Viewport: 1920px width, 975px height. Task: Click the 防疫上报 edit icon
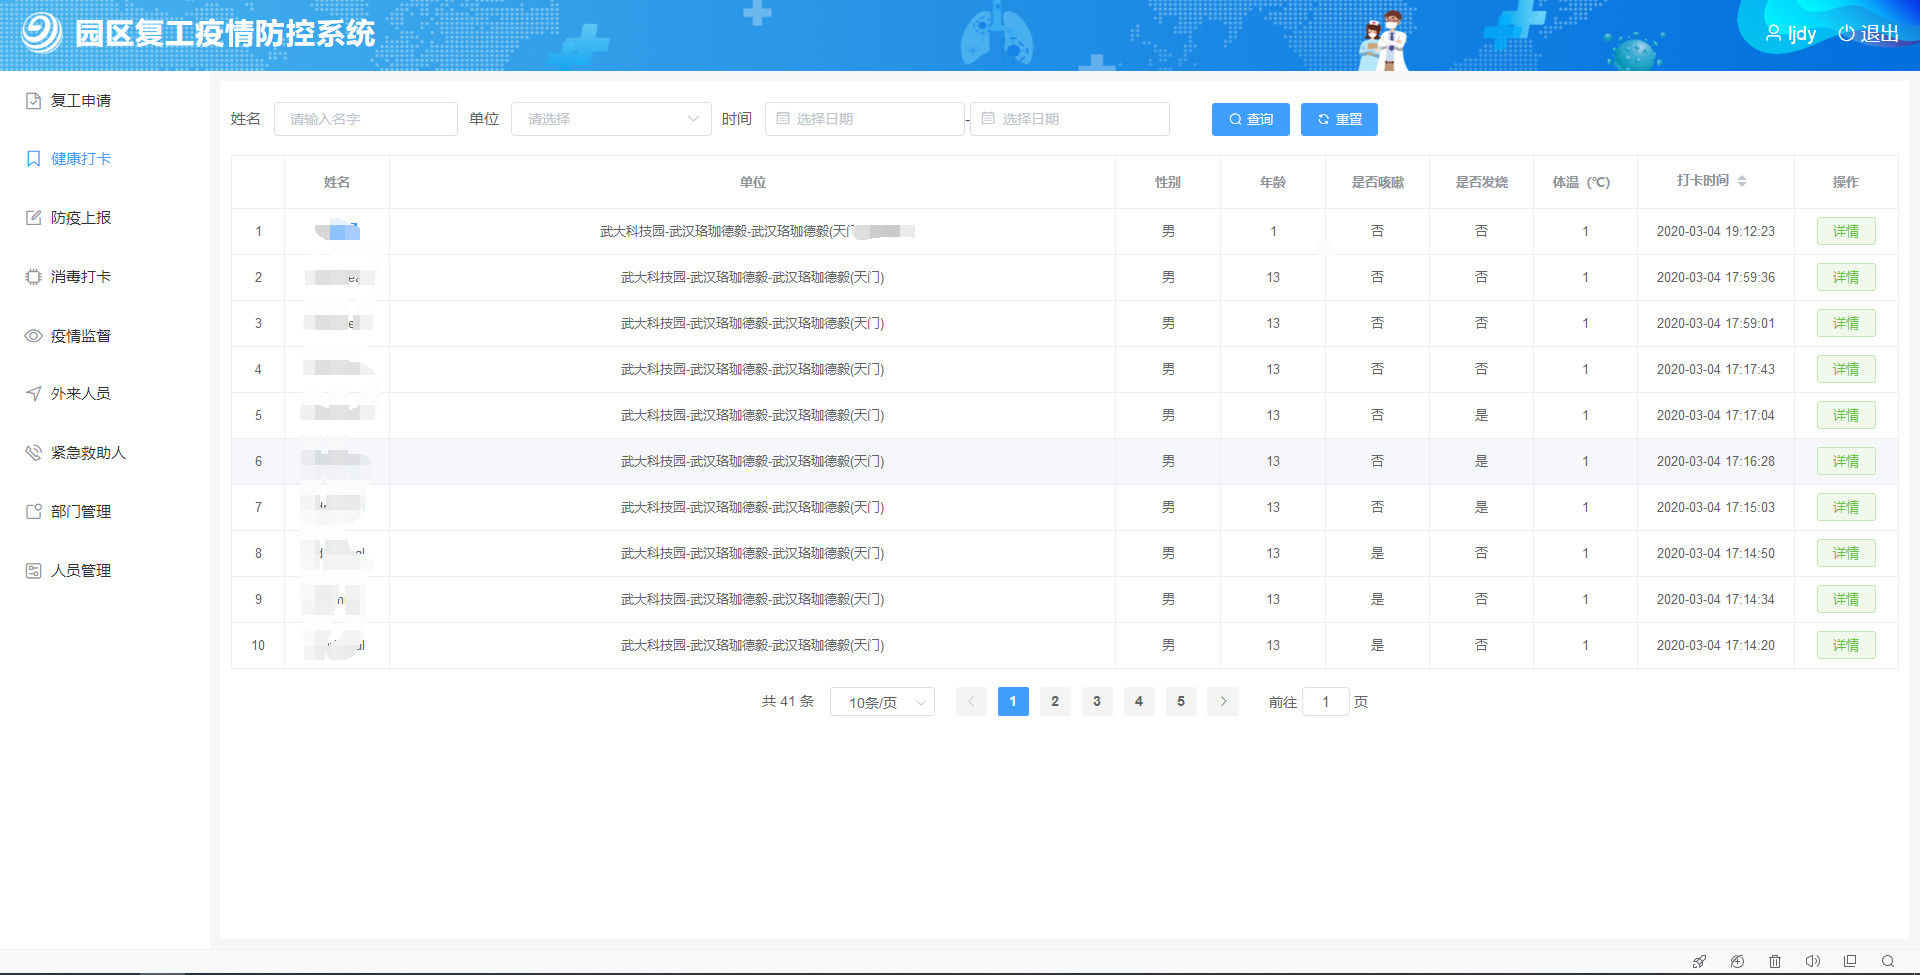33,217
